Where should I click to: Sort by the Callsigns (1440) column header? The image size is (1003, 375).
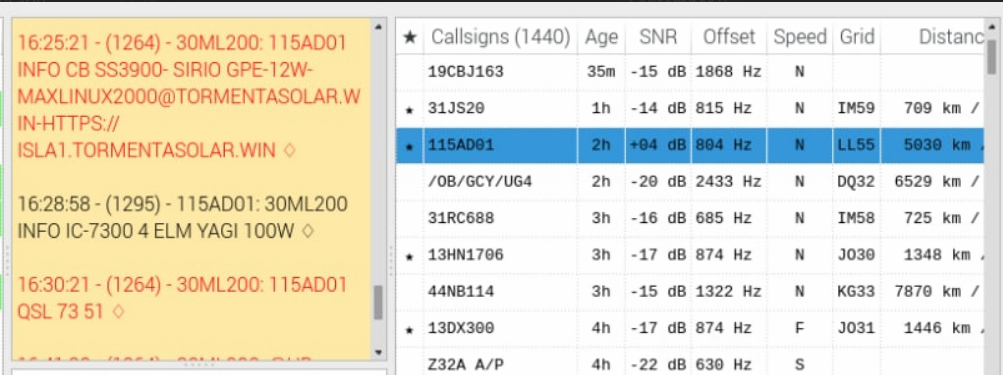coord(500,37)
